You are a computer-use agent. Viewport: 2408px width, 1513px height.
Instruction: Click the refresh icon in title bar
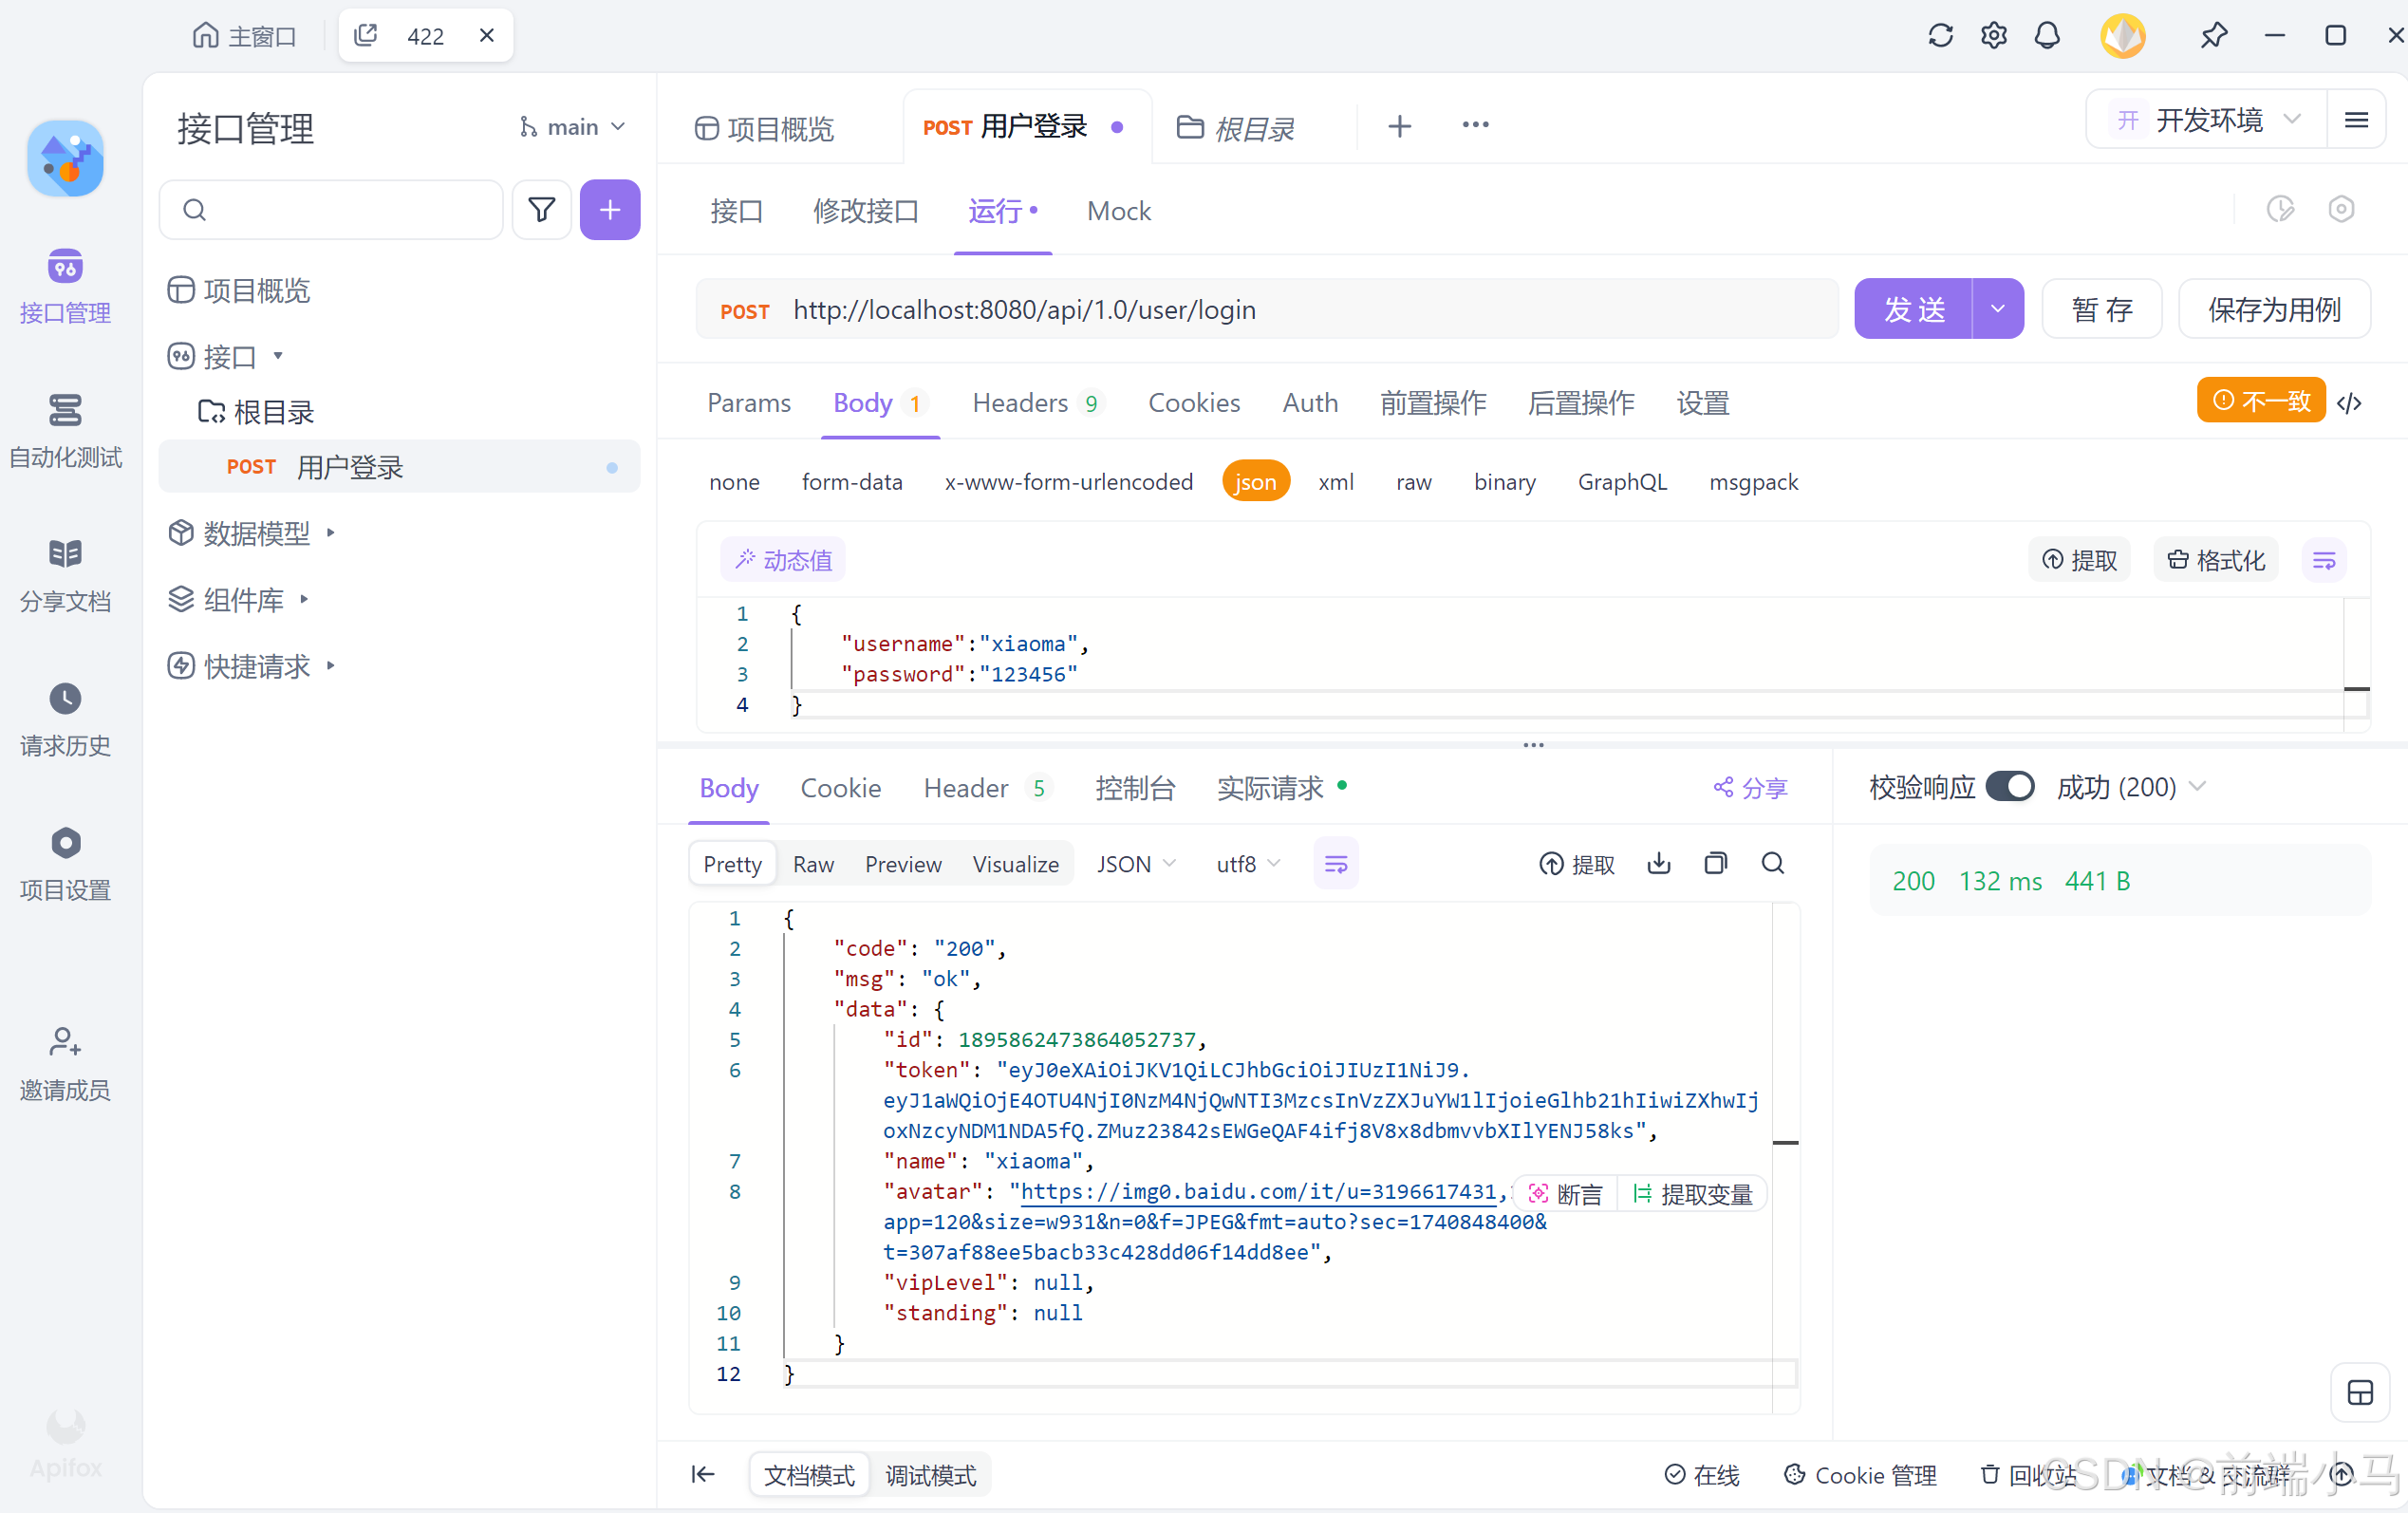click(x=1940, y=36)
